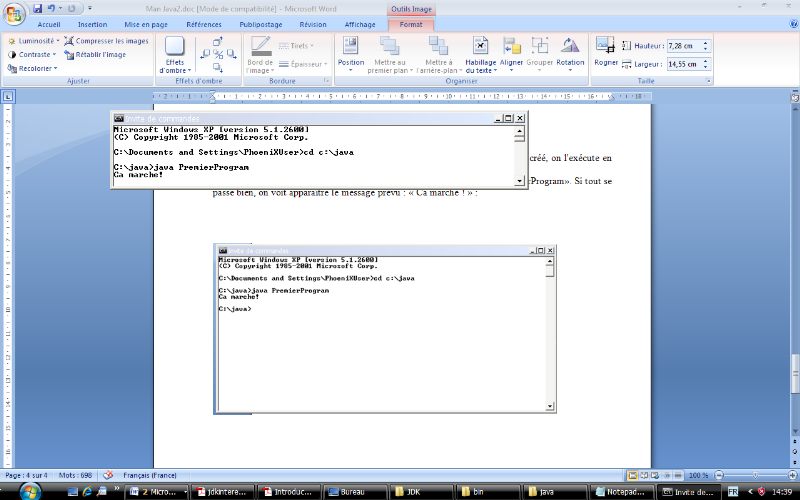Nudge shadow up icon
Image resolution: width=800 pixels, height=500 pixels.
218,42
